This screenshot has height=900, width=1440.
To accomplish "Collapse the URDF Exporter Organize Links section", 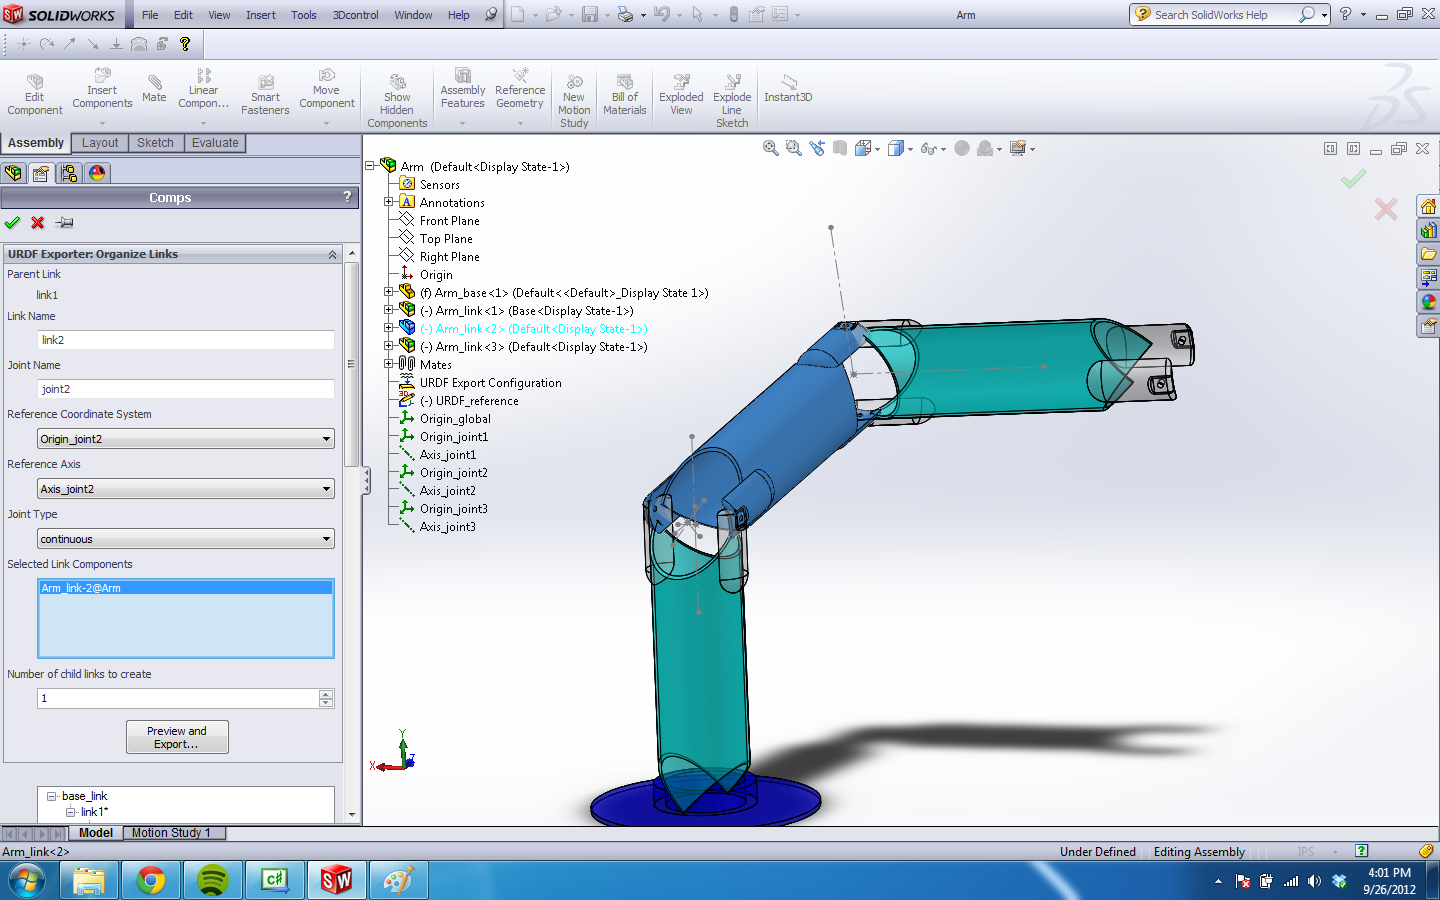I will click(332, 255).
